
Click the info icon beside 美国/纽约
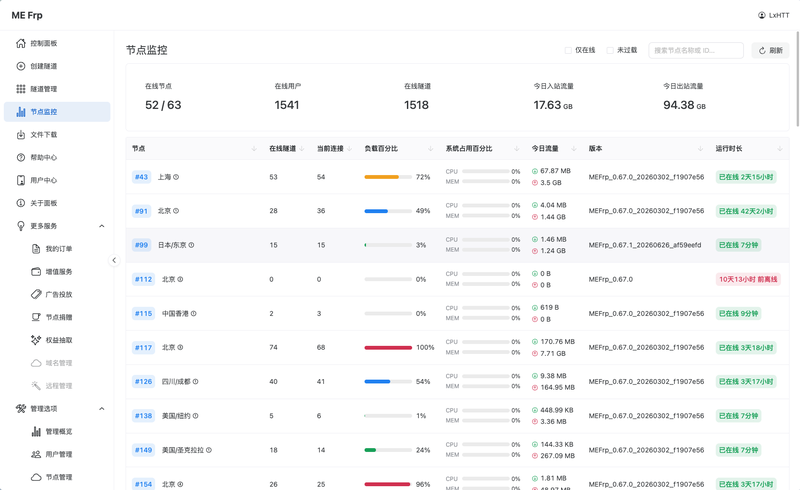coord(195,416)
